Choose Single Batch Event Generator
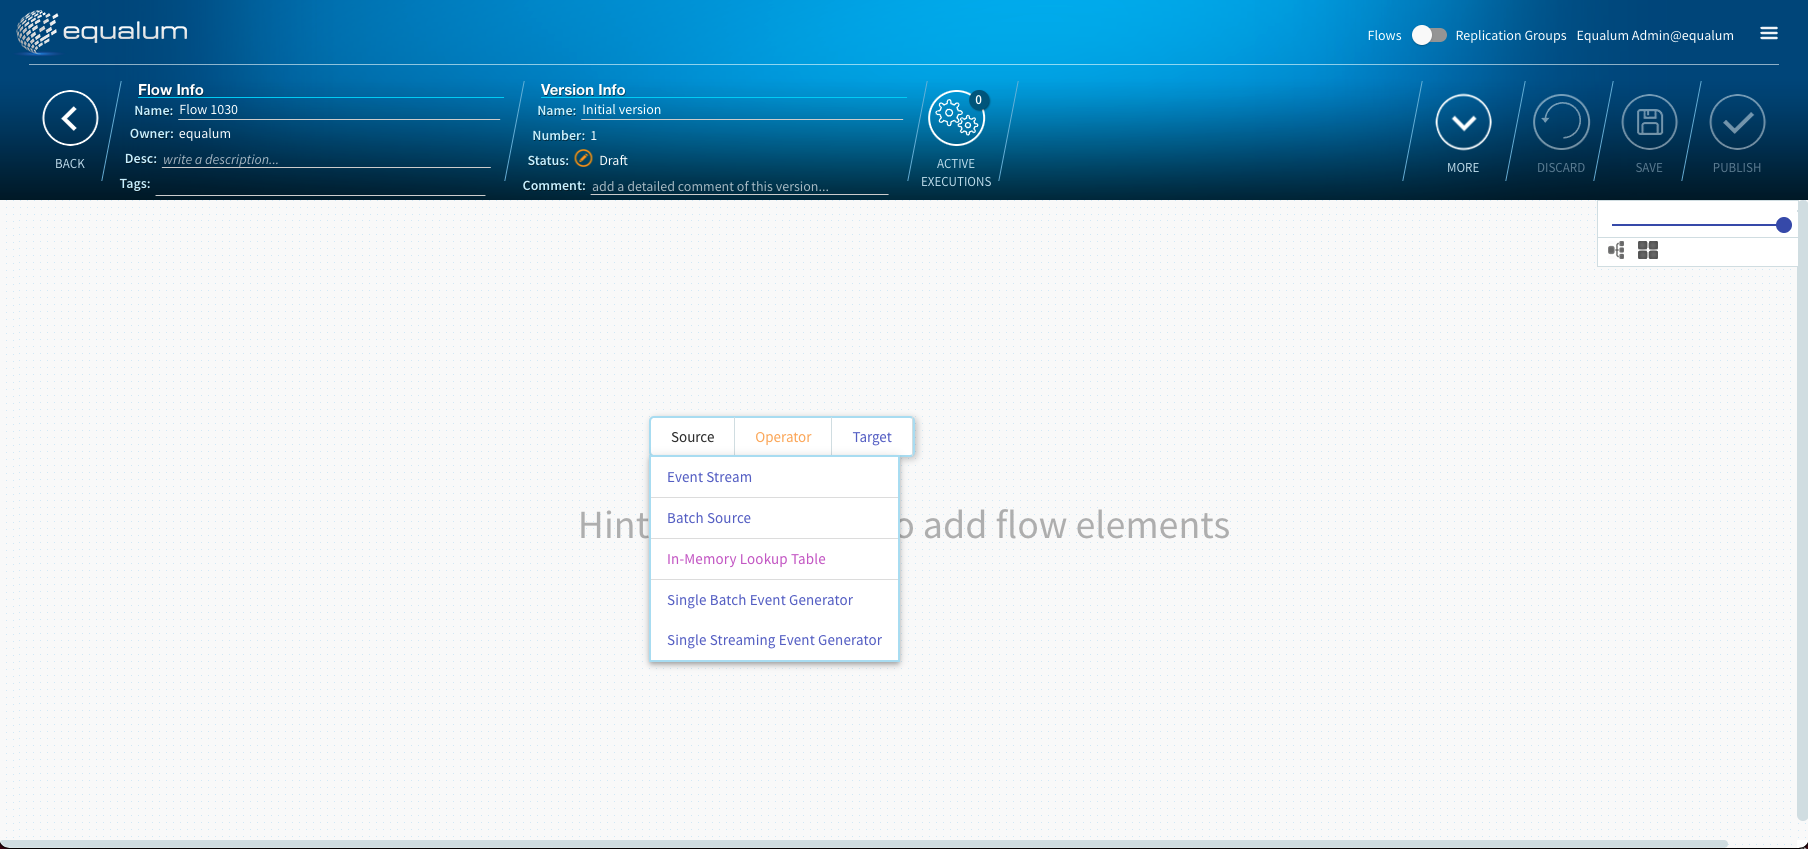The height and width of the screenshot is (849, 1808). click(775, 600)
